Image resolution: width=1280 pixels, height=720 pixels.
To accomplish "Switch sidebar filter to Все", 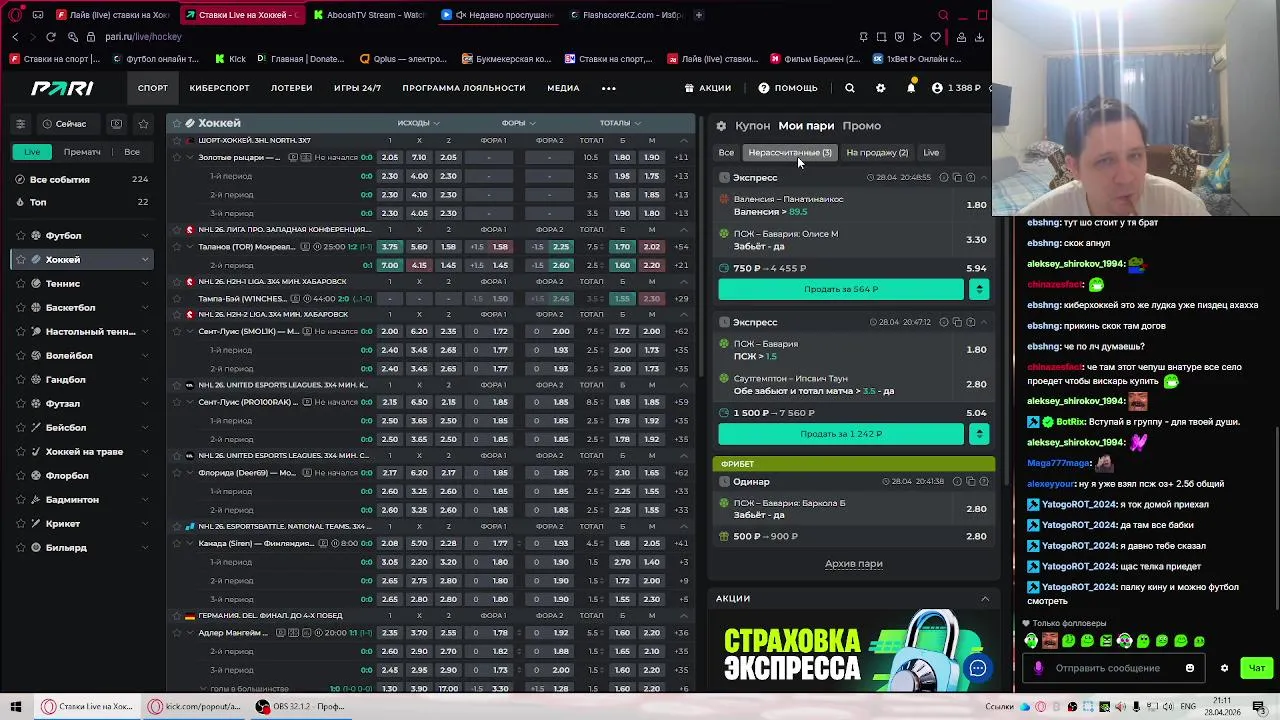I will (132, 152).
